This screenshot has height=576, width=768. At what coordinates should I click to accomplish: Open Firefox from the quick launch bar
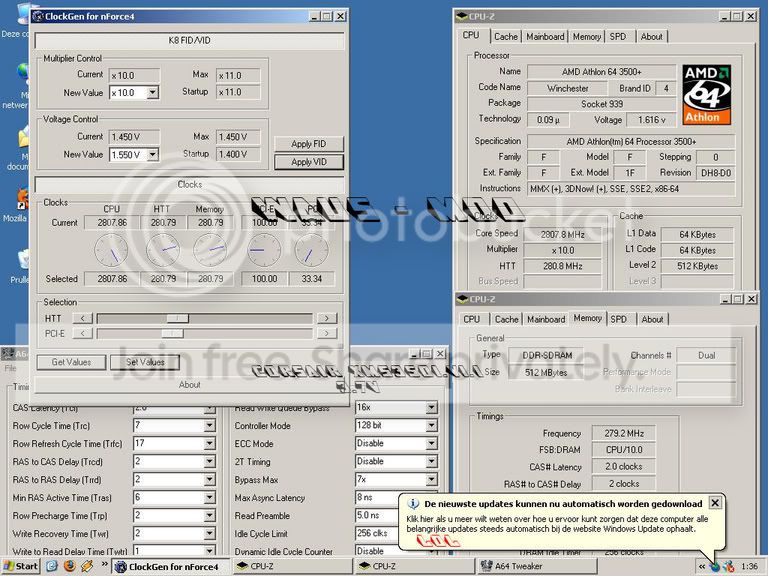(x=70, y=566)
